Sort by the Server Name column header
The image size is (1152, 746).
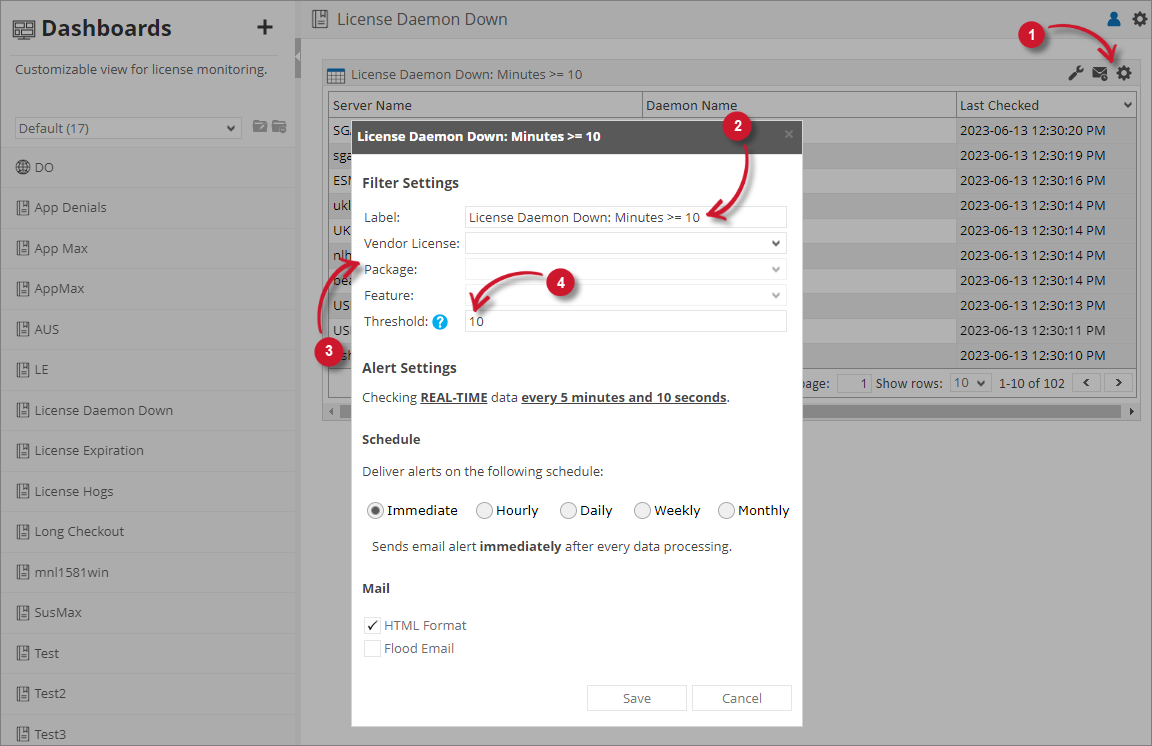[x=485, y=105]
